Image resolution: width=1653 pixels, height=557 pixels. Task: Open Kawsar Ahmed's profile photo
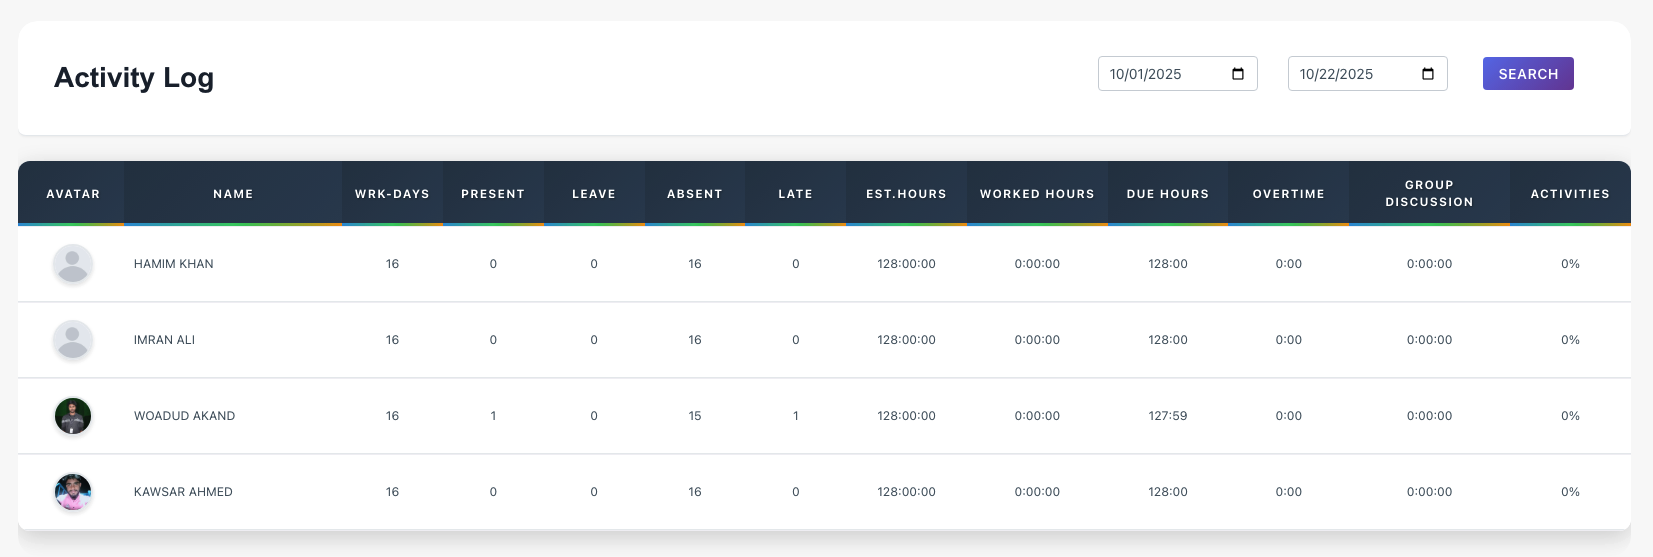coord(73,492)
